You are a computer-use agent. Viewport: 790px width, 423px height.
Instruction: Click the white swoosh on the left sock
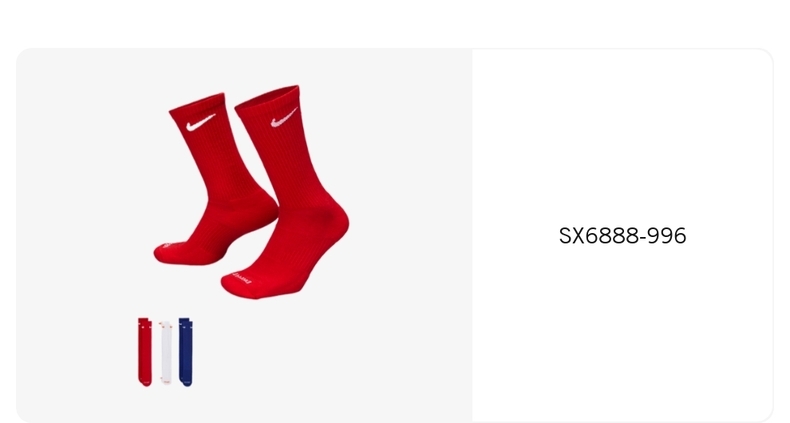coord(201,122)
